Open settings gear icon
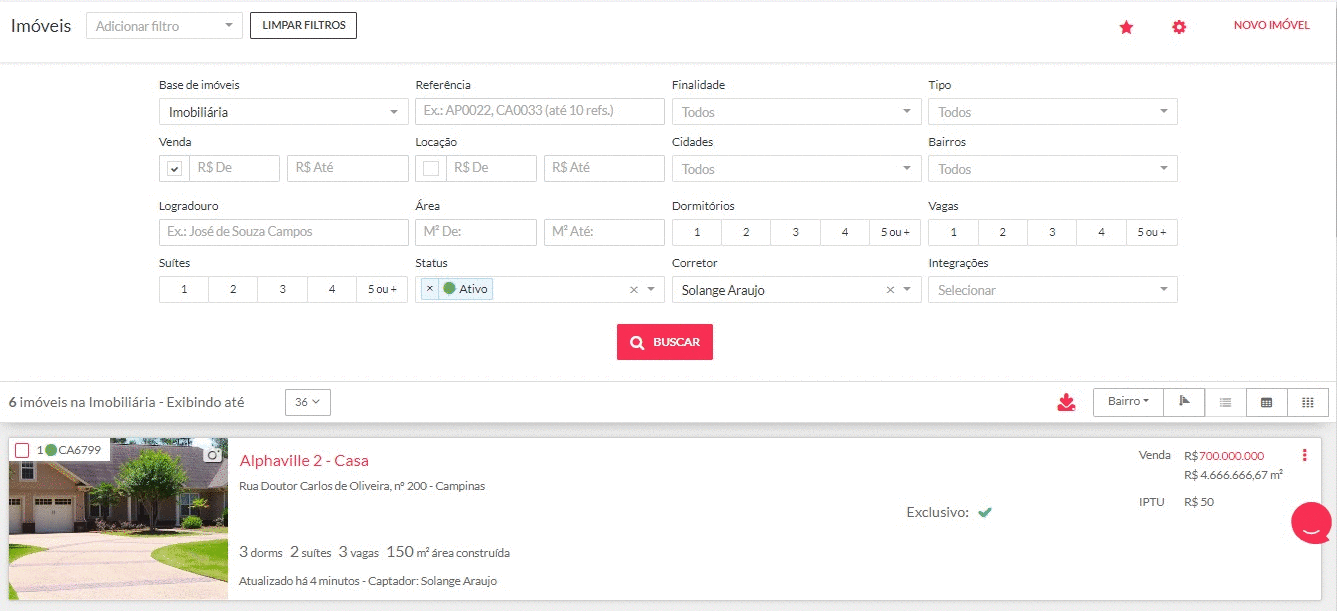The width and height of the screenshot is (1337, 611). coord(1179,27)
